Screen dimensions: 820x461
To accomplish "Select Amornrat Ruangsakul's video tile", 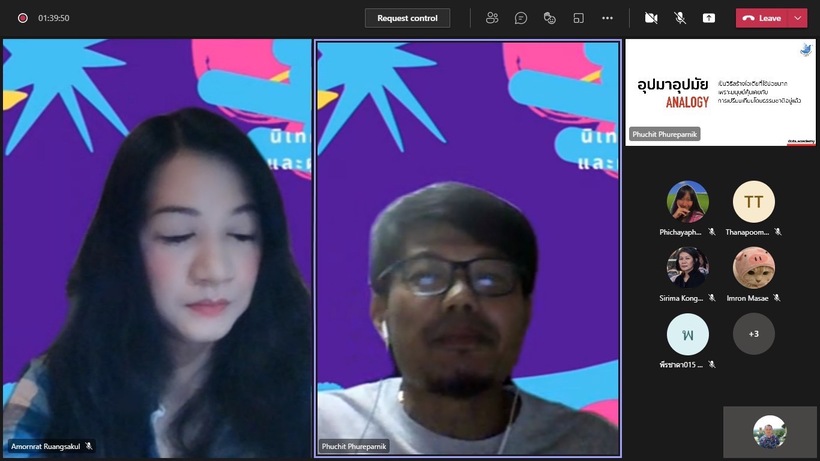I will tap(157, 248).
